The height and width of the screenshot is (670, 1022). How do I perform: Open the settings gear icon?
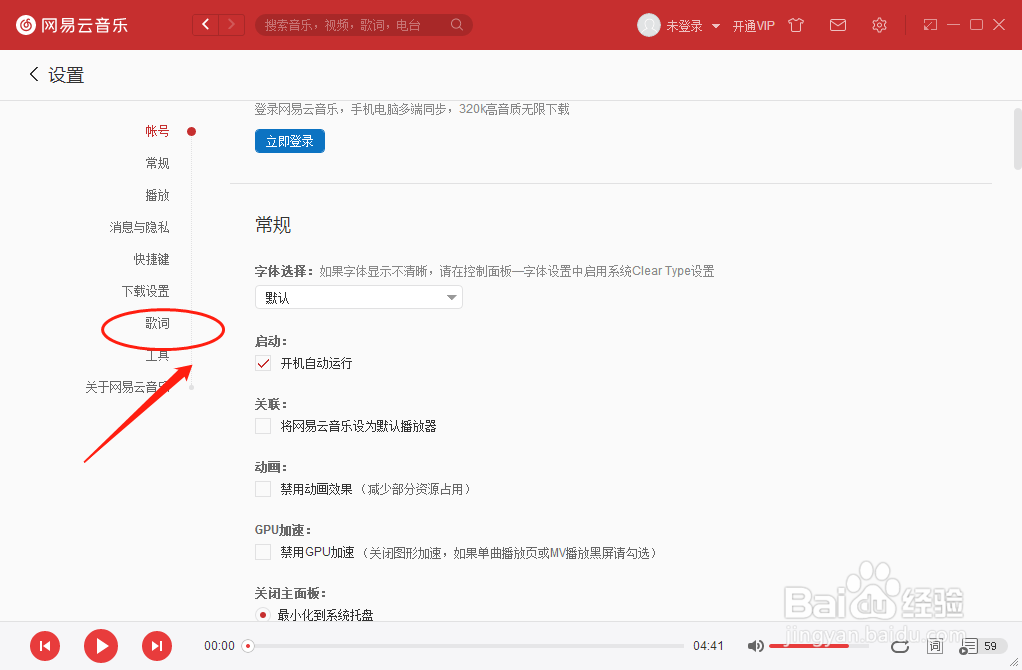pos(879,24)
